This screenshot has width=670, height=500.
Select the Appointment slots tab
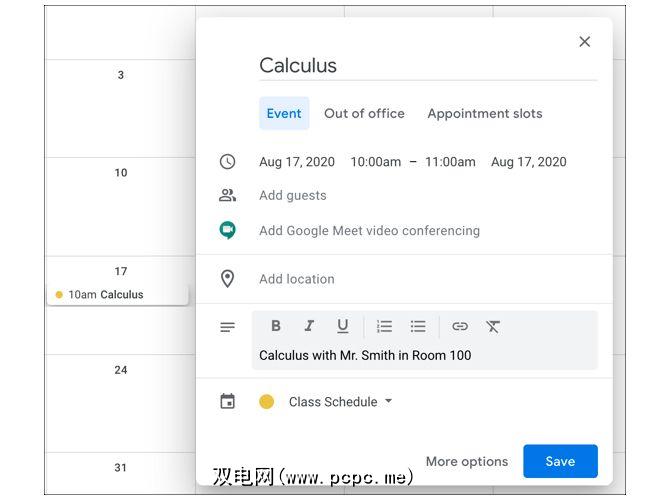pyautogui.click(x=485, y=113)
